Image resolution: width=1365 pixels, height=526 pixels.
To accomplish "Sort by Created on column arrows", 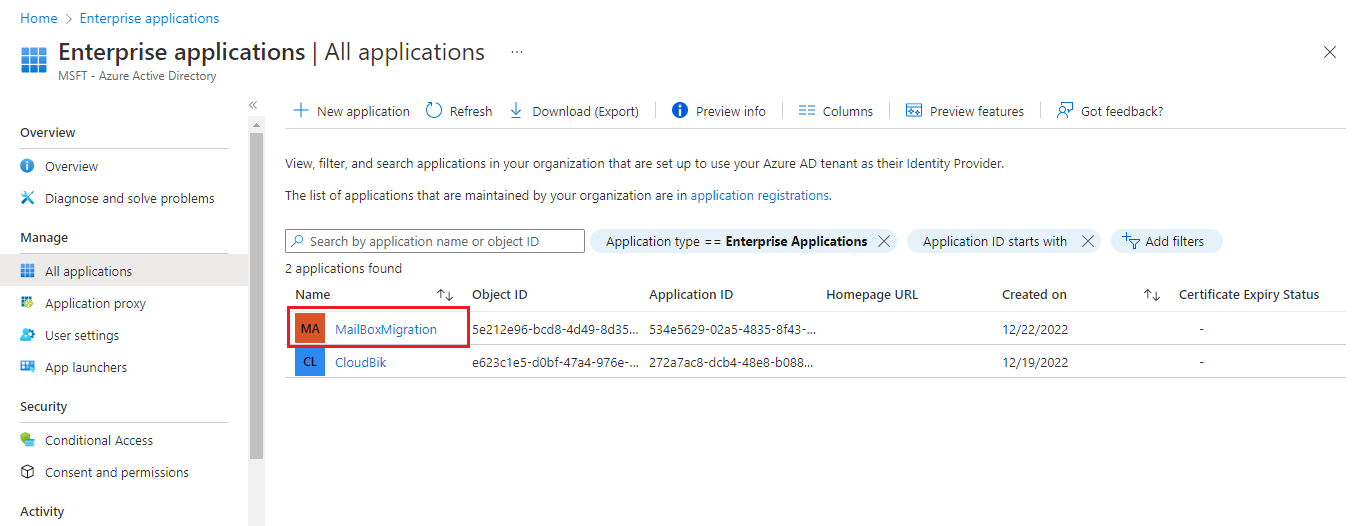I will coord(1152,295).
